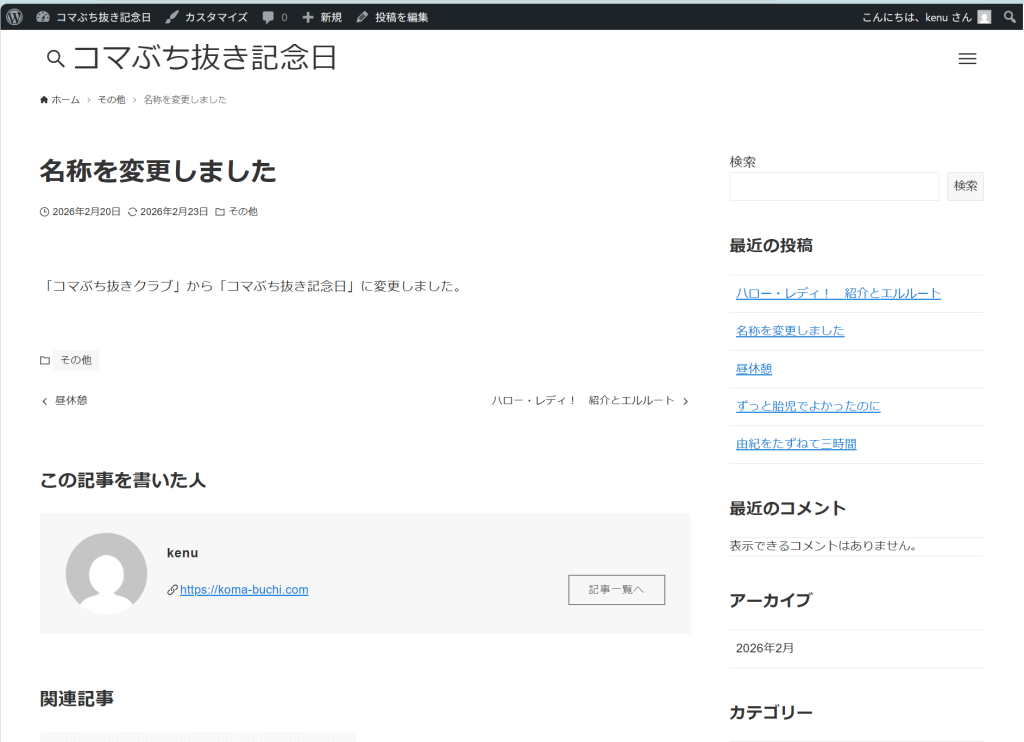Viewport: 1024px width, 742px height.
Task: Open the hamburger menu icon
Action: [967, 59]
